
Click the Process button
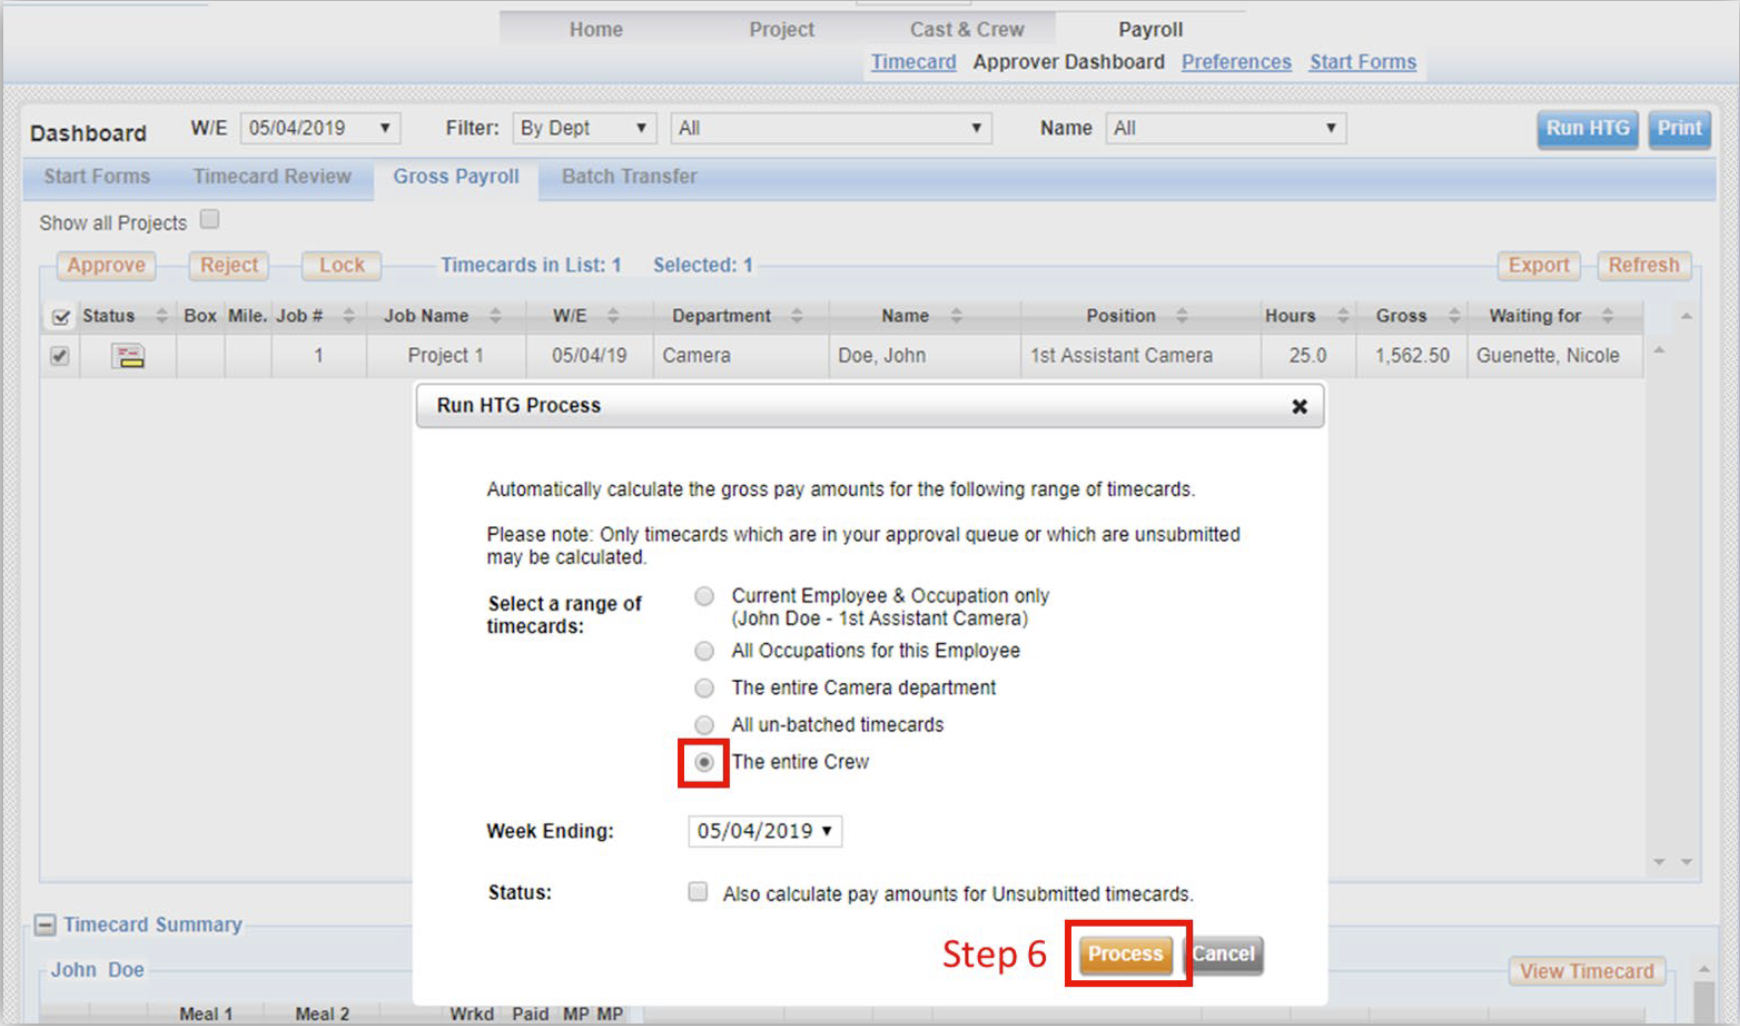pyautogui.click(x=1125, y=954)
